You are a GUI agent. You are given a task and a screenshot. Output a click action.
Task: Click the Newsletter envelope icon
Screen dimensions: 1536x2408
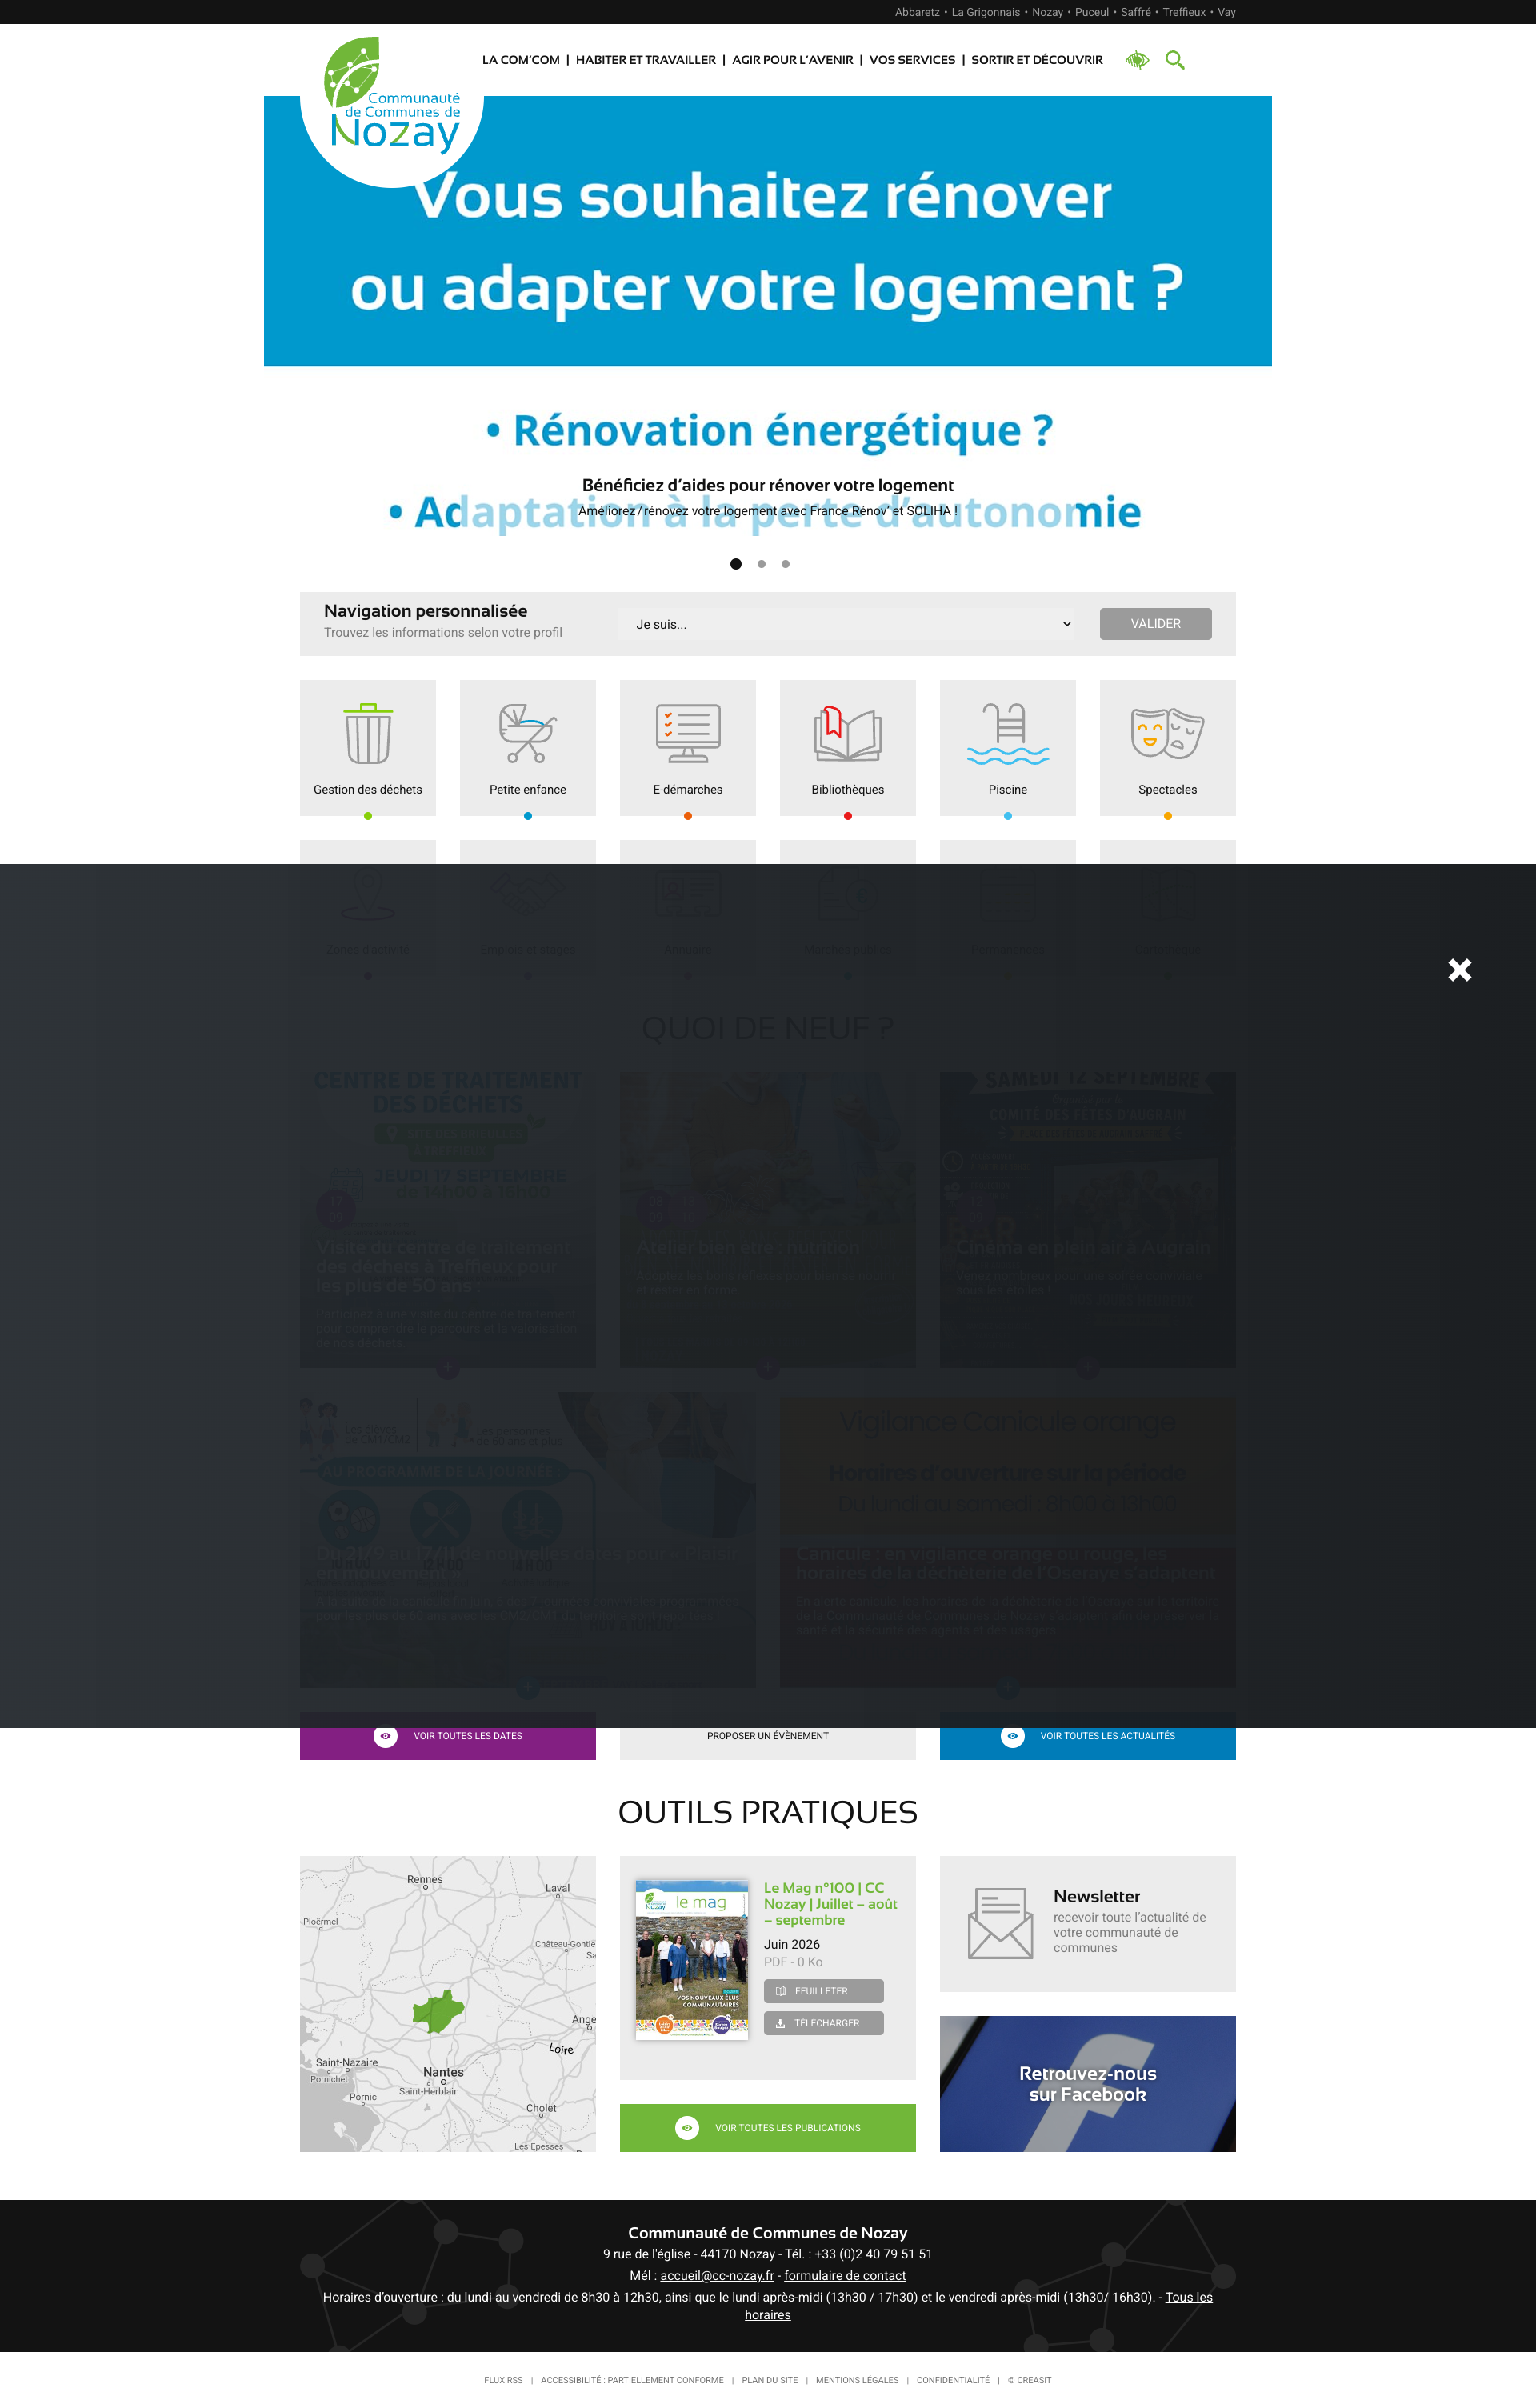pos(1000,1923)
